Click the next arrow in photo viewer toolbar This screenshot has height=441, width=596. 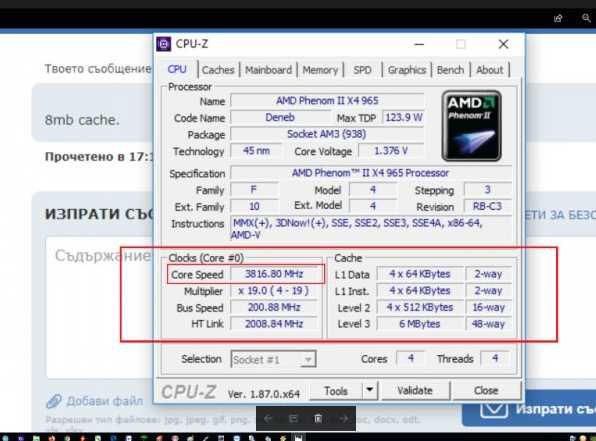(343, 419)
